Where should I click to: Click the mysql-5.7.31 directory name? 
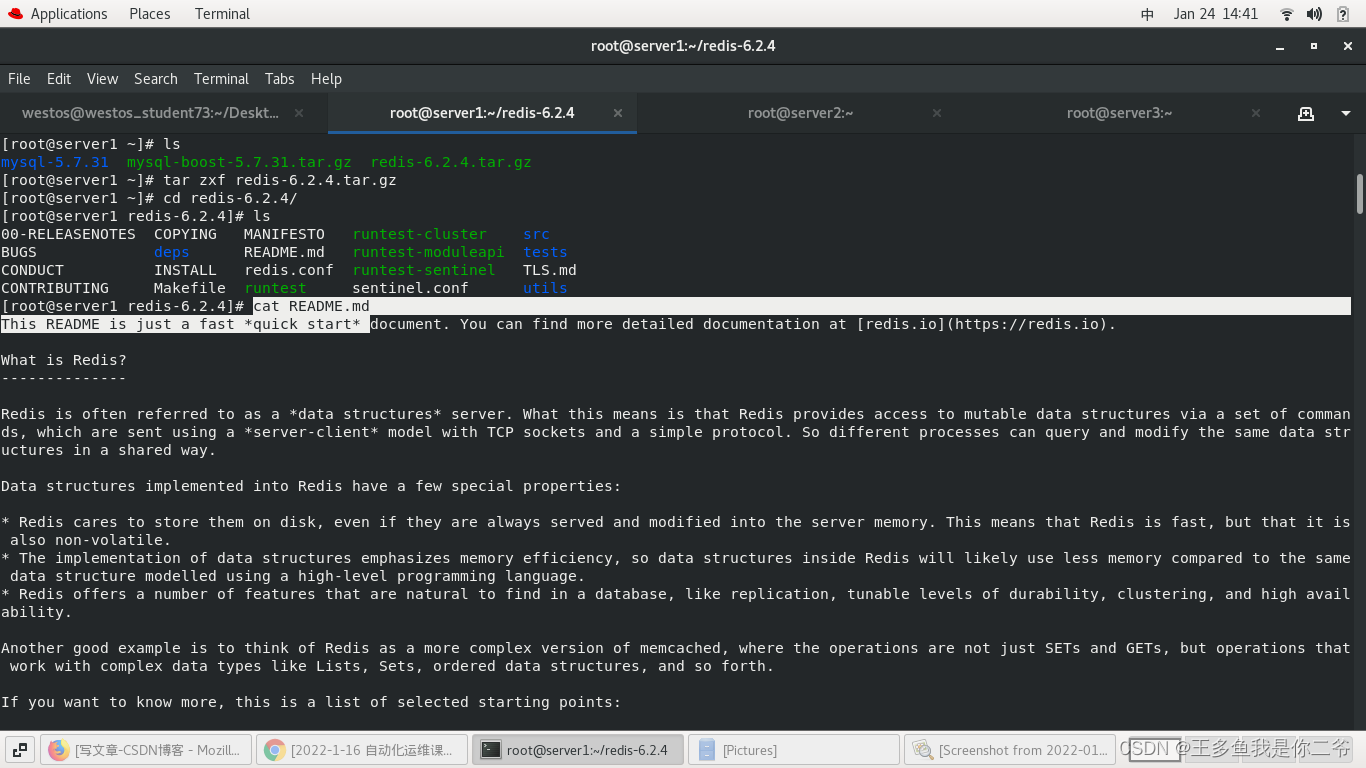pyautogui.click(x=54, y=162)
